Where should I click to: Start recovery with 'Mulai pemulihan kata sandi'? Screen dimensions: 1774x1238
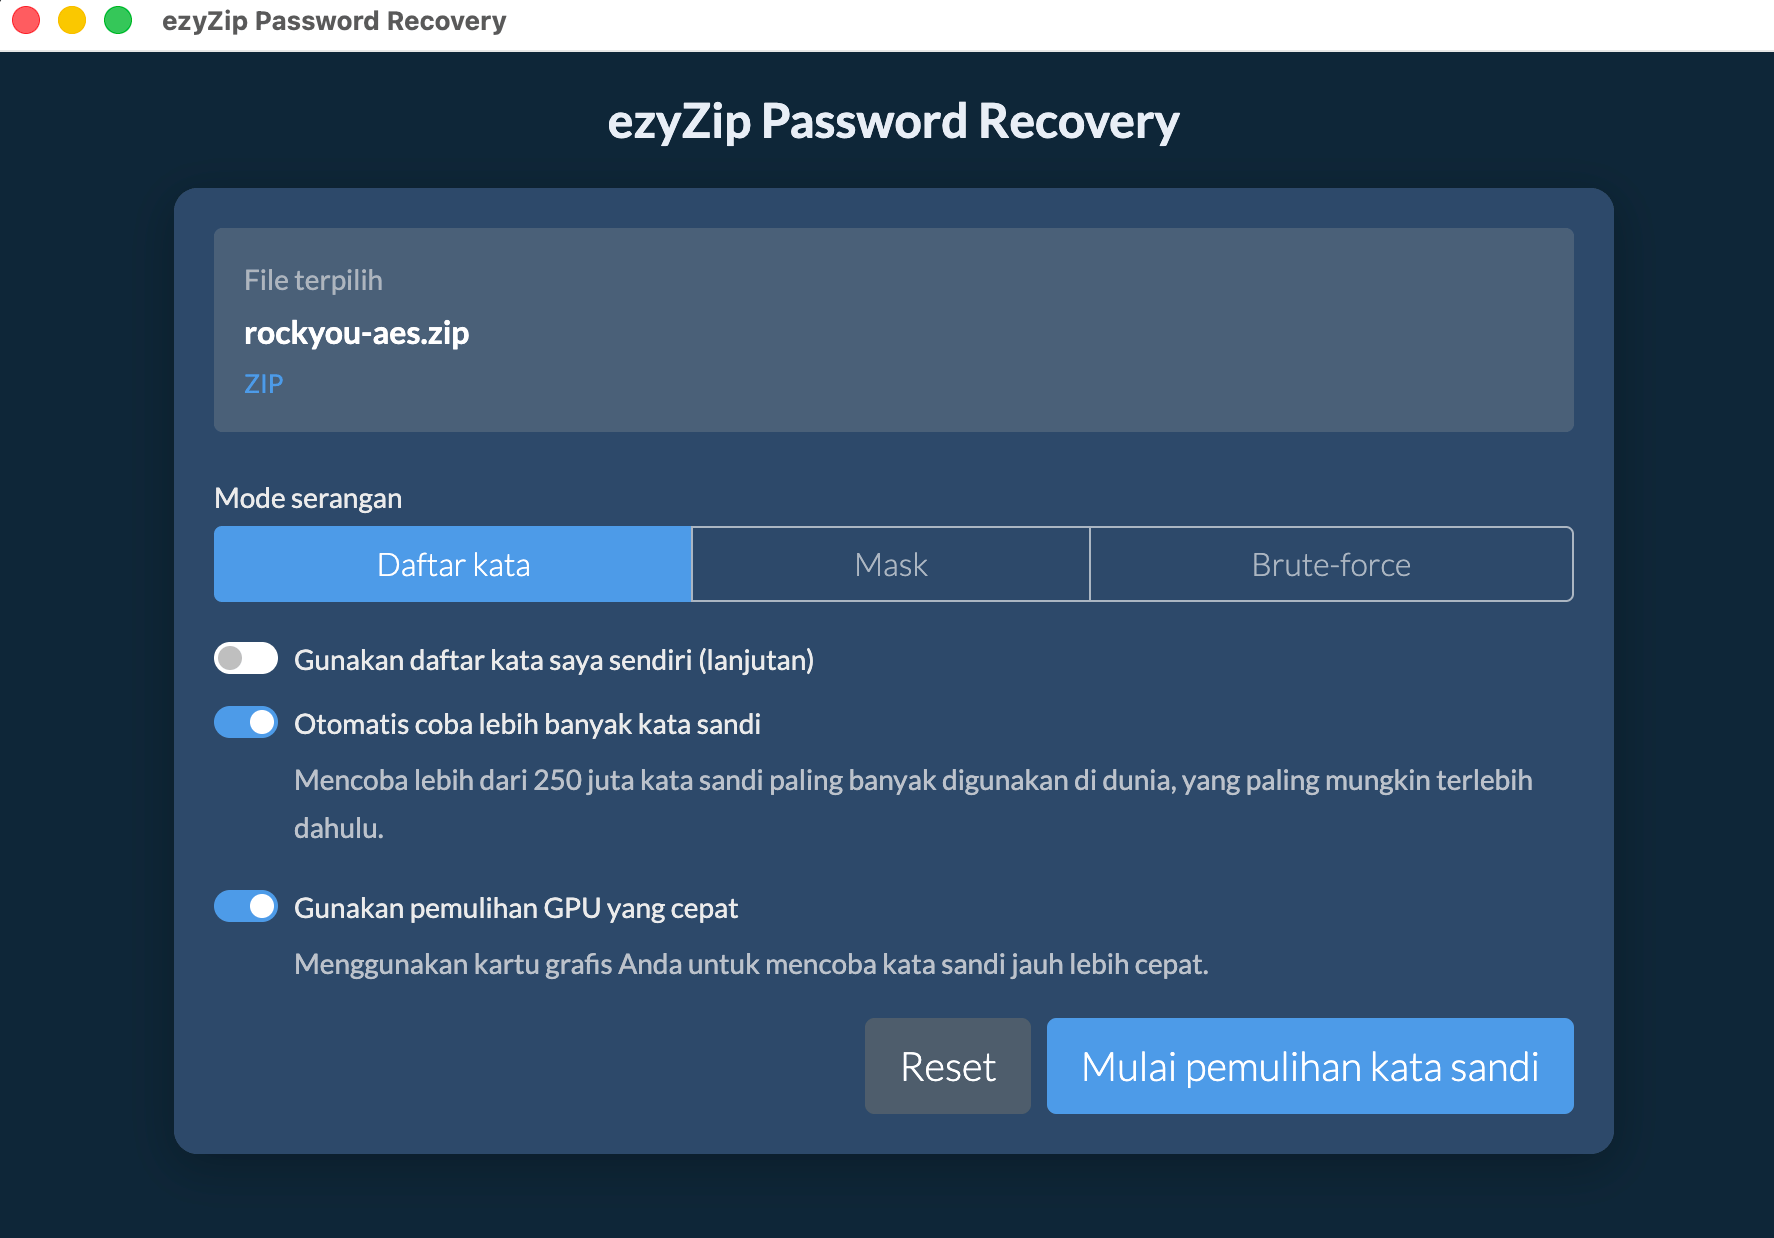(1310, 1066)
